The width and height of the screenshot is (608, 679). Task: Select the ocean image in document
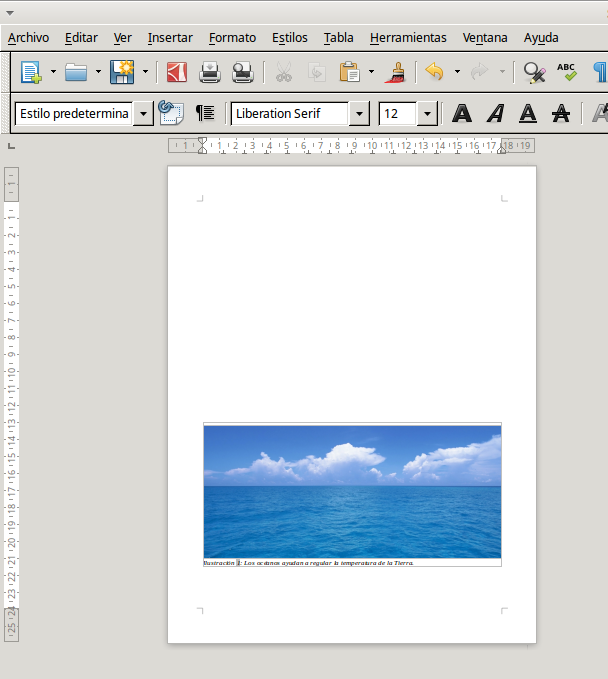[x=353, y=491]
